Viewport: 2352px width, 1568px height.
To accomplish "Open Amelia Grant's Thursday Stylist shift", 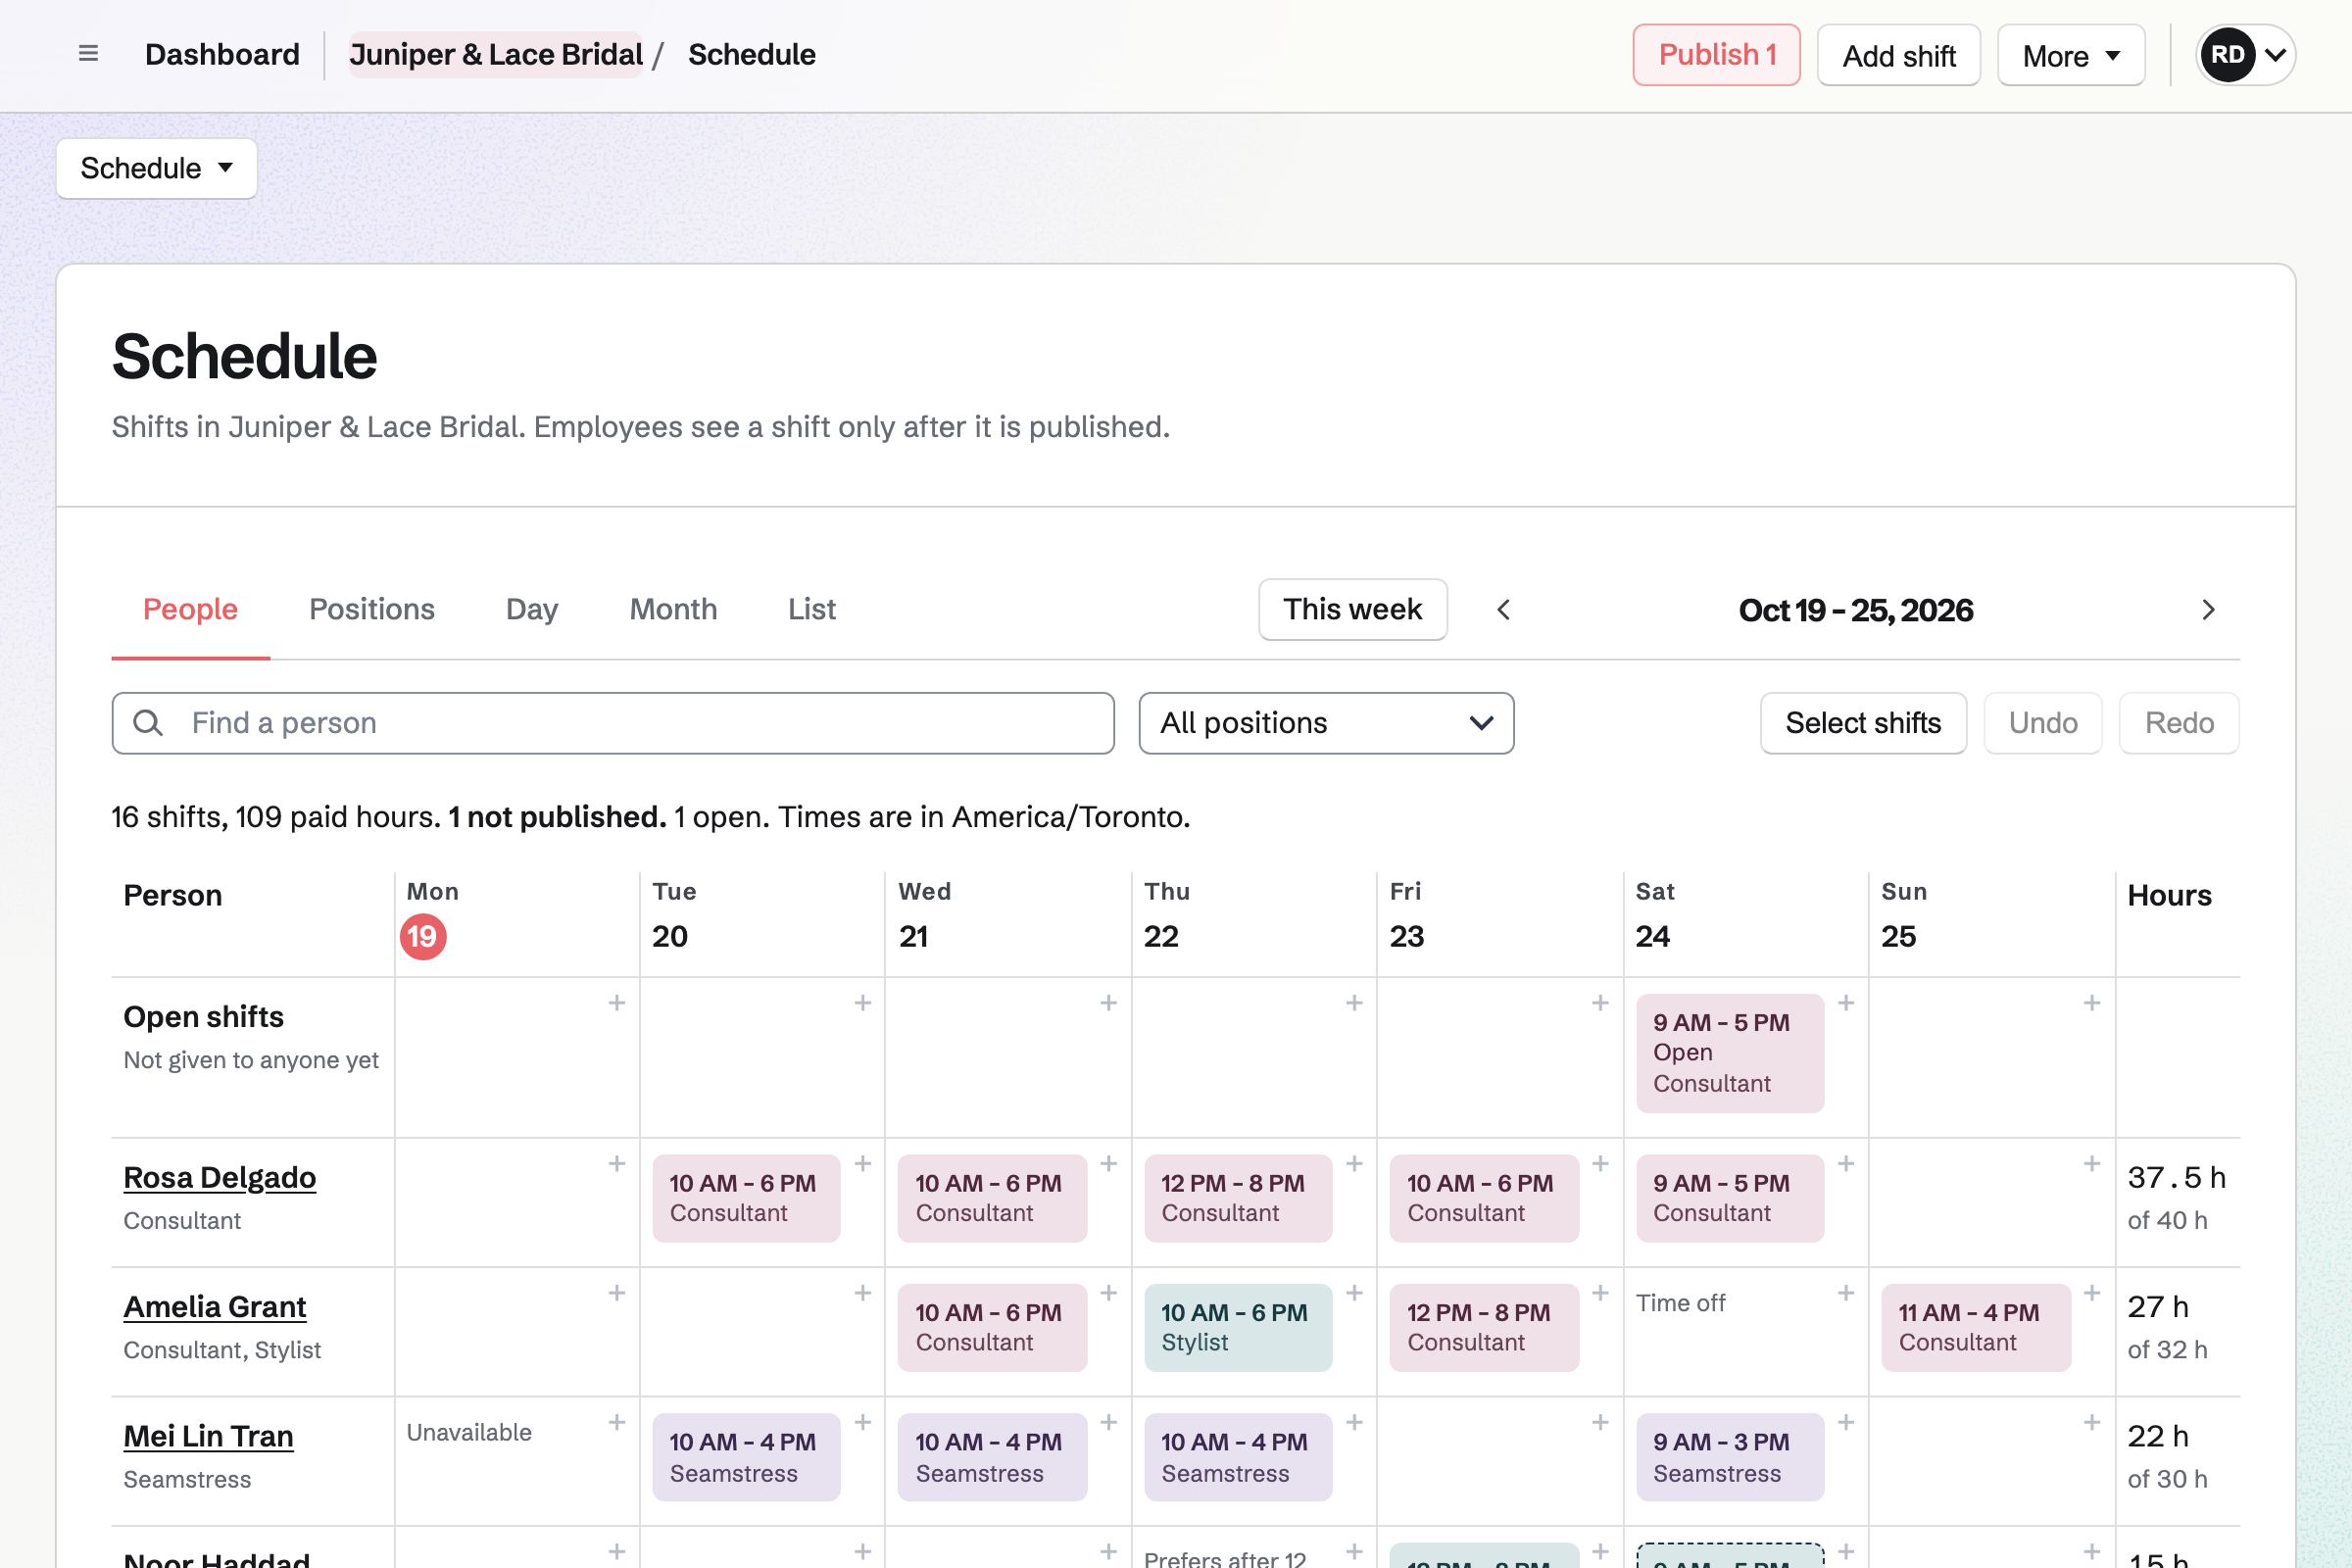I will coord(1238,1327).
